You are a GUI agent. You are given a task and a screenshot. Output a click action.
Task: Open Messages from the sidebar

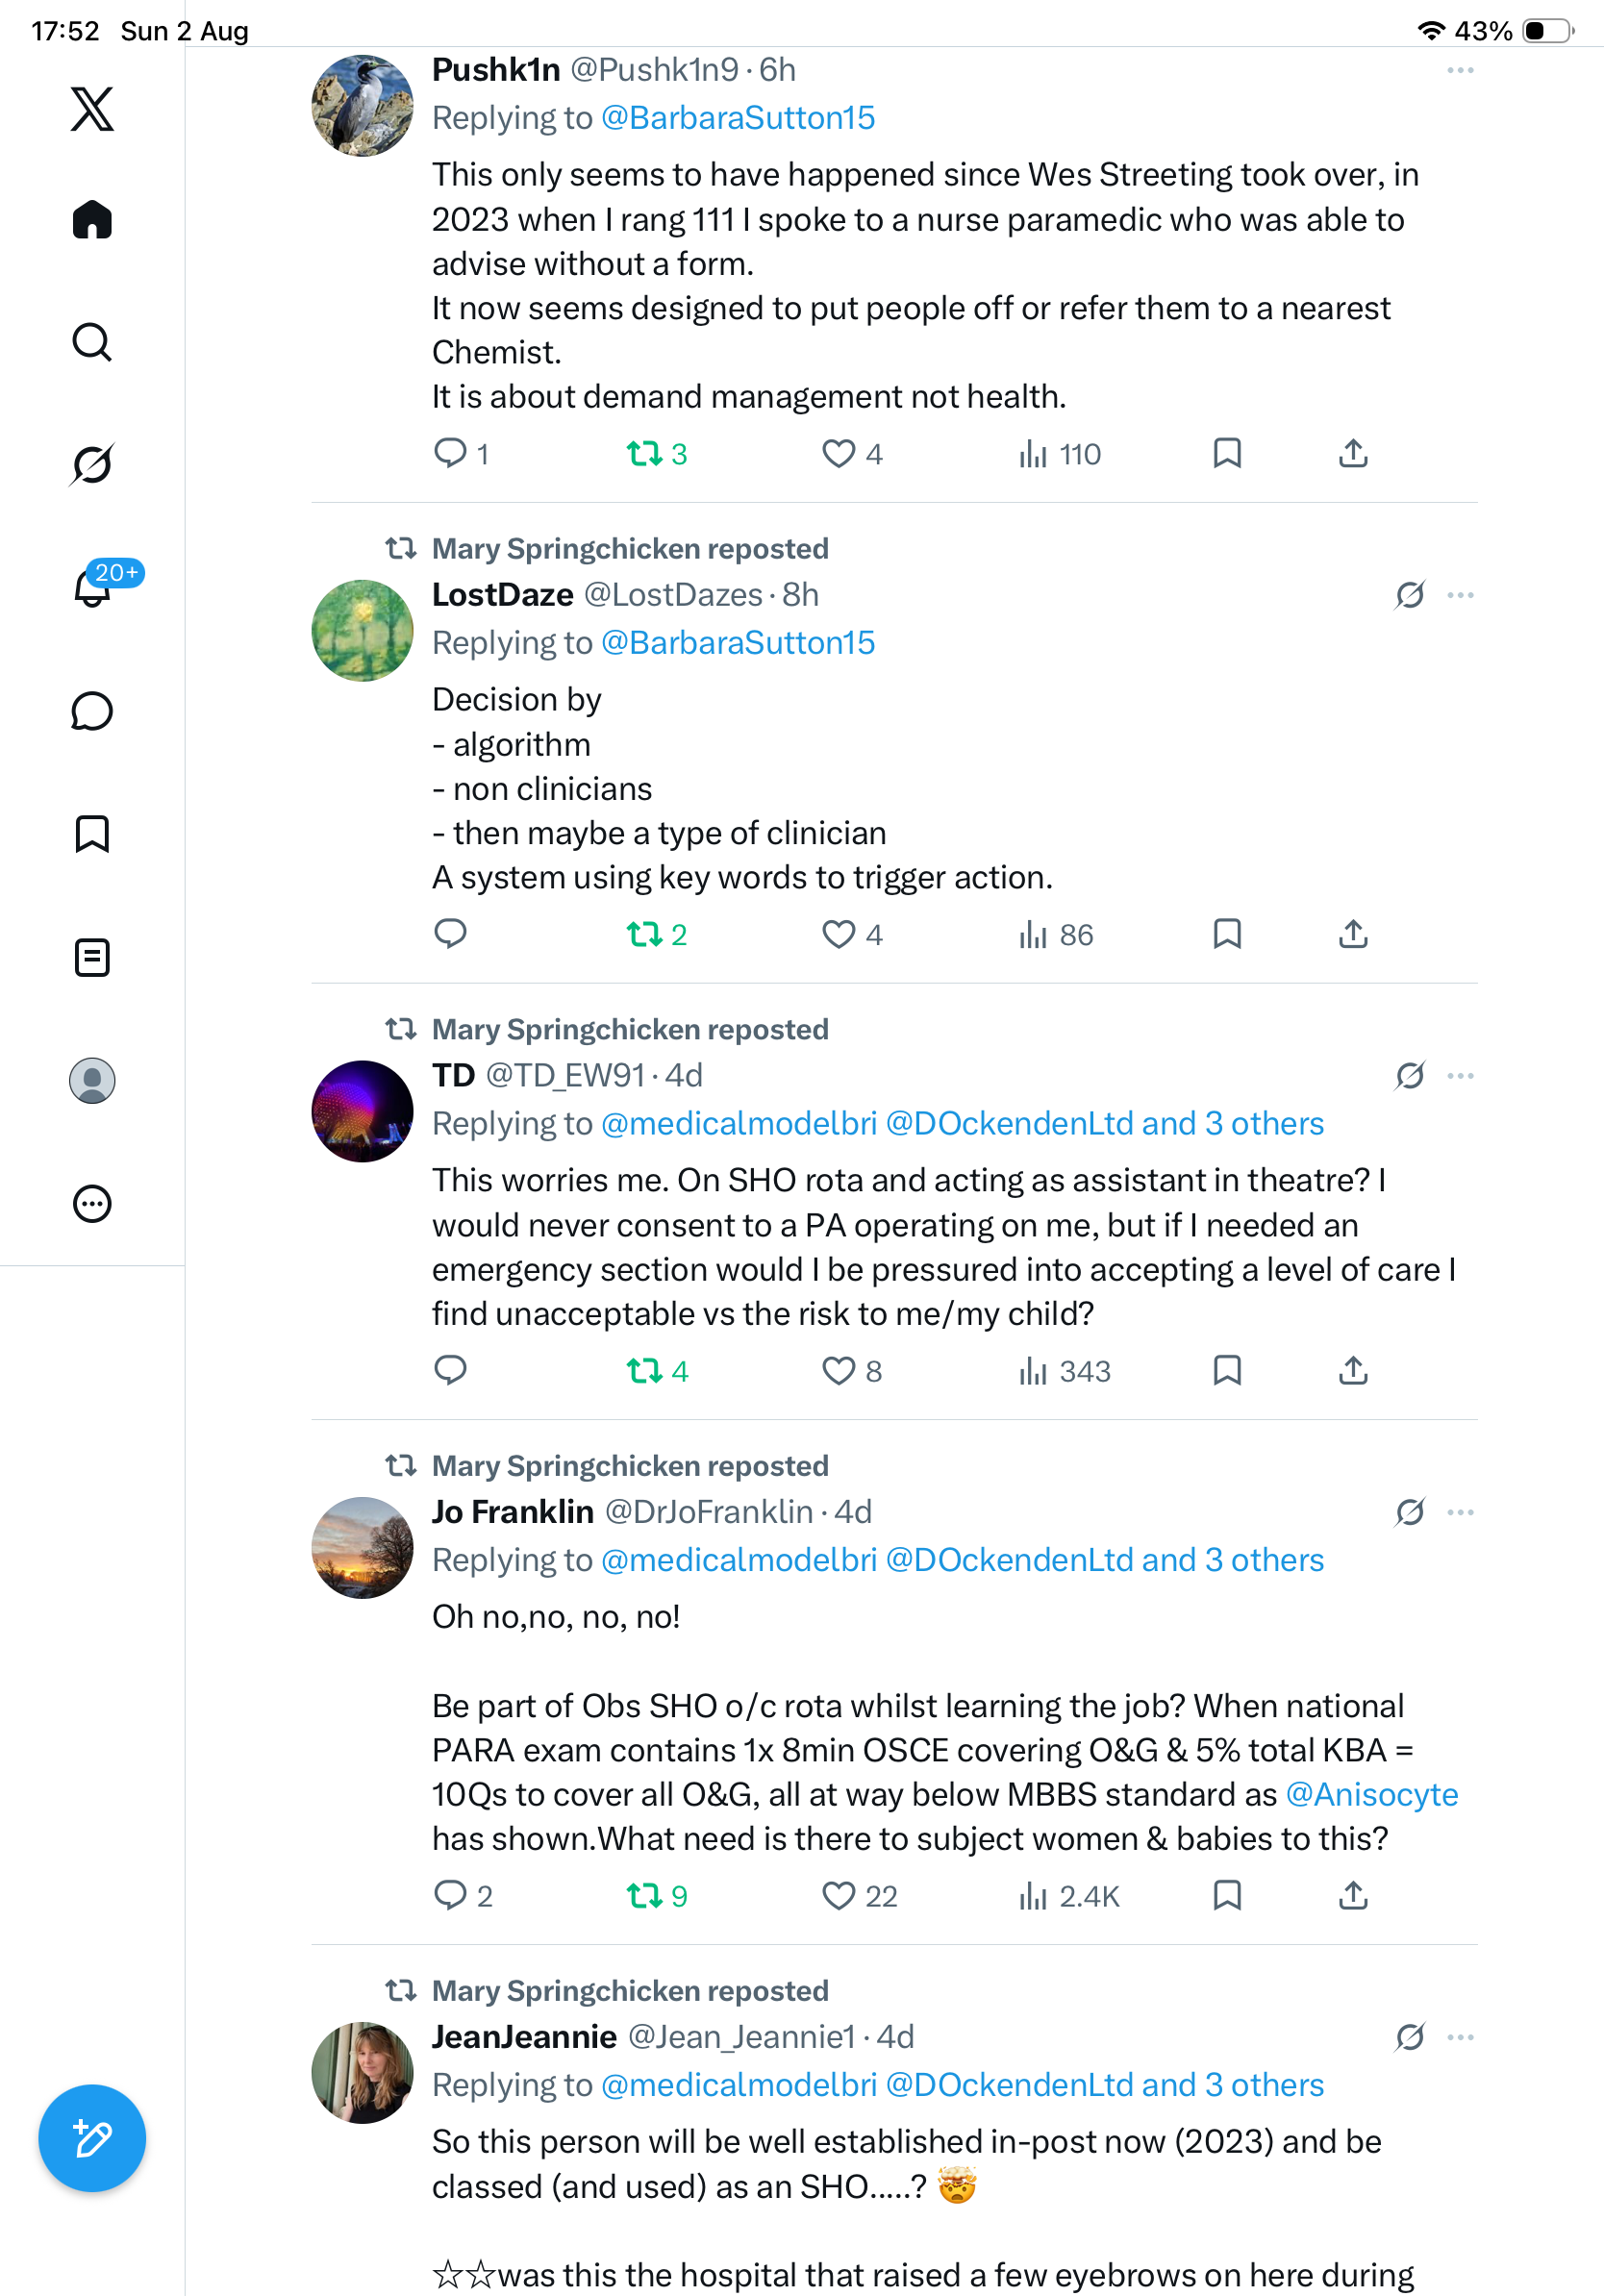click(92, 711)
